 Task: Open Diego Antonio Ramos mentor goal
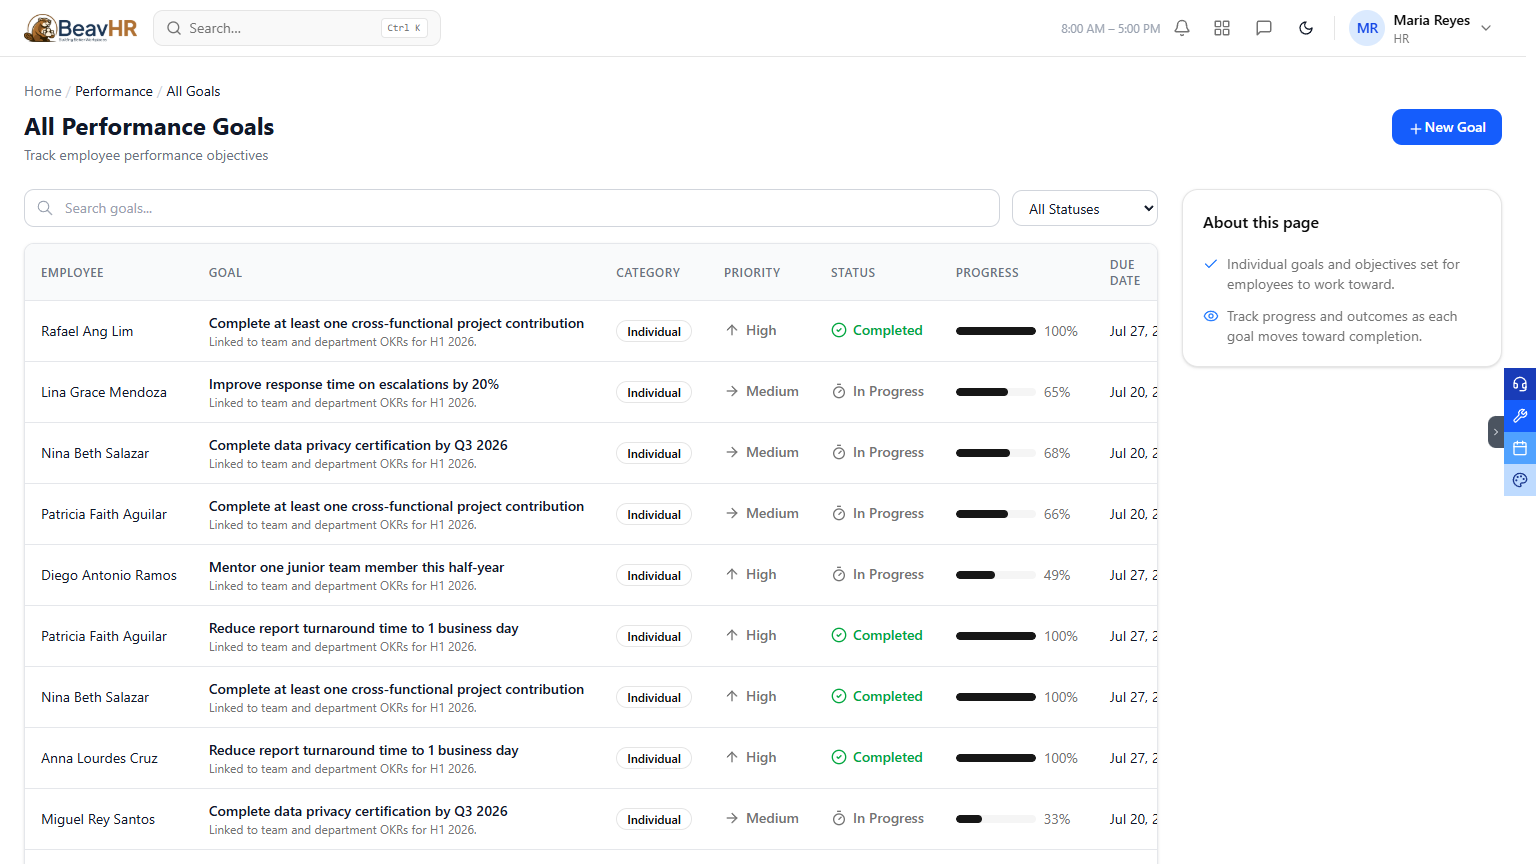pyautogui.click(x=356, y=567)
